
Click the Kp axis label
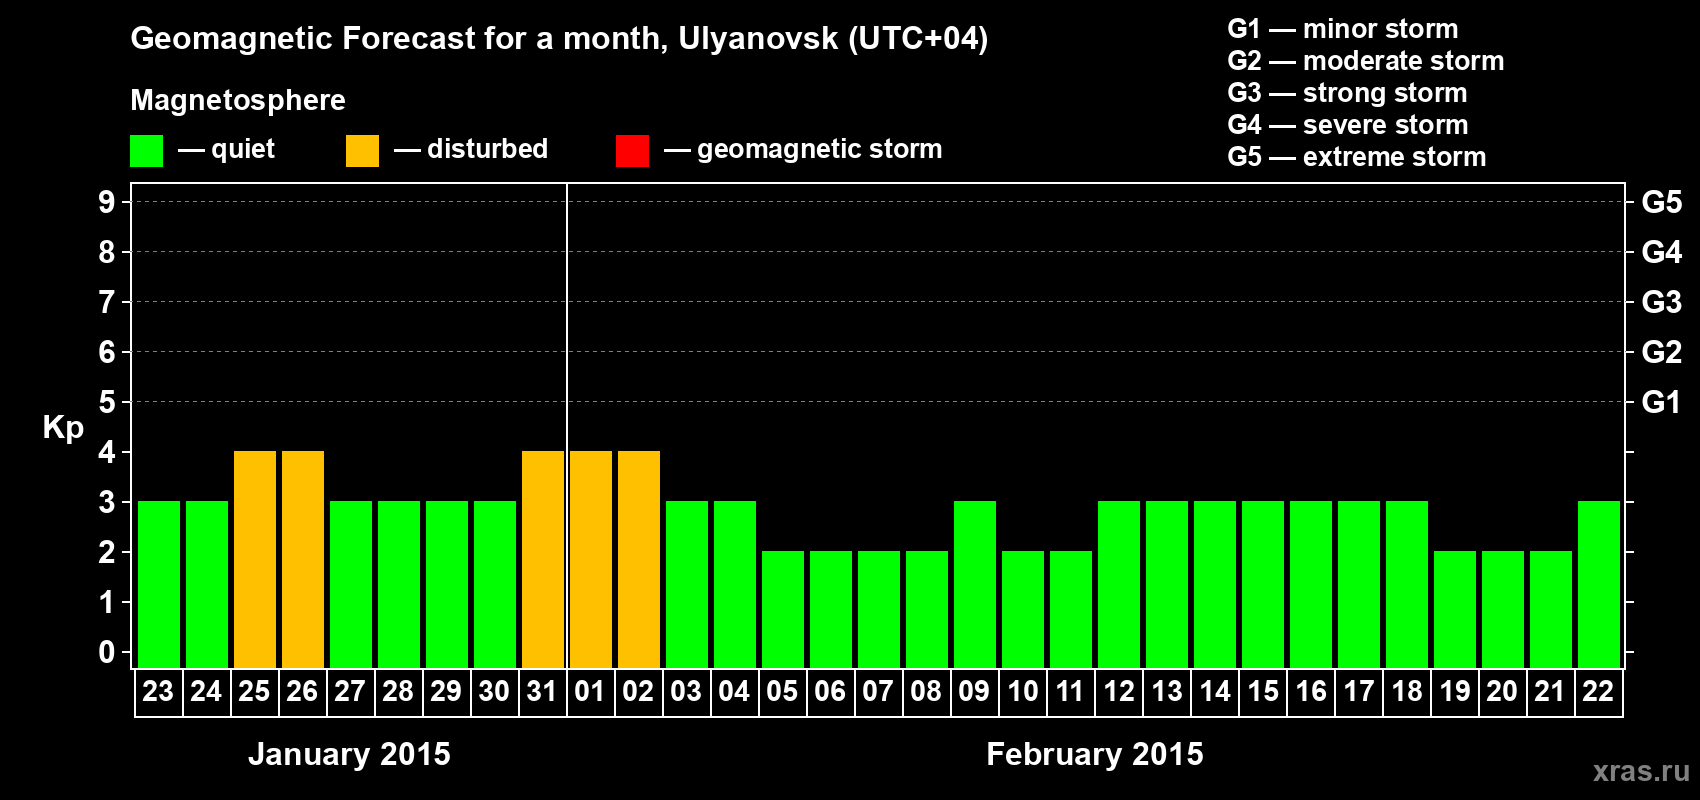[63, 428]
